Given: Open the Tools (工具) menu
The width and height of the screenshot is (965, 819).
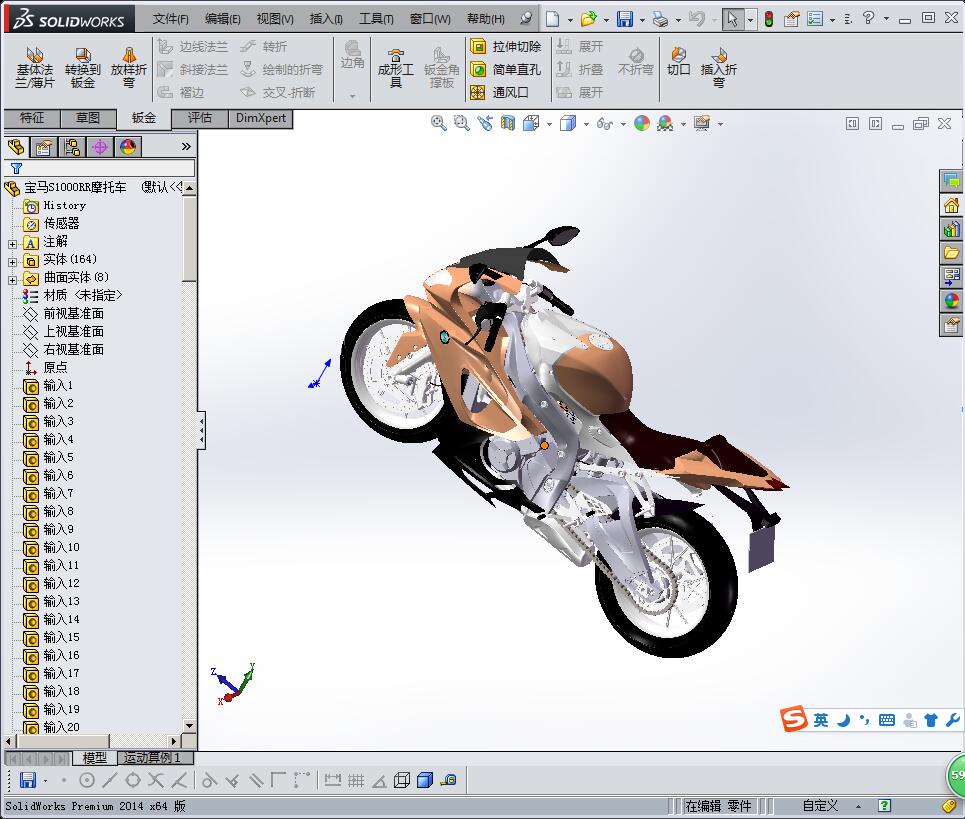Looking at the screenshot, I should [376, 19].
